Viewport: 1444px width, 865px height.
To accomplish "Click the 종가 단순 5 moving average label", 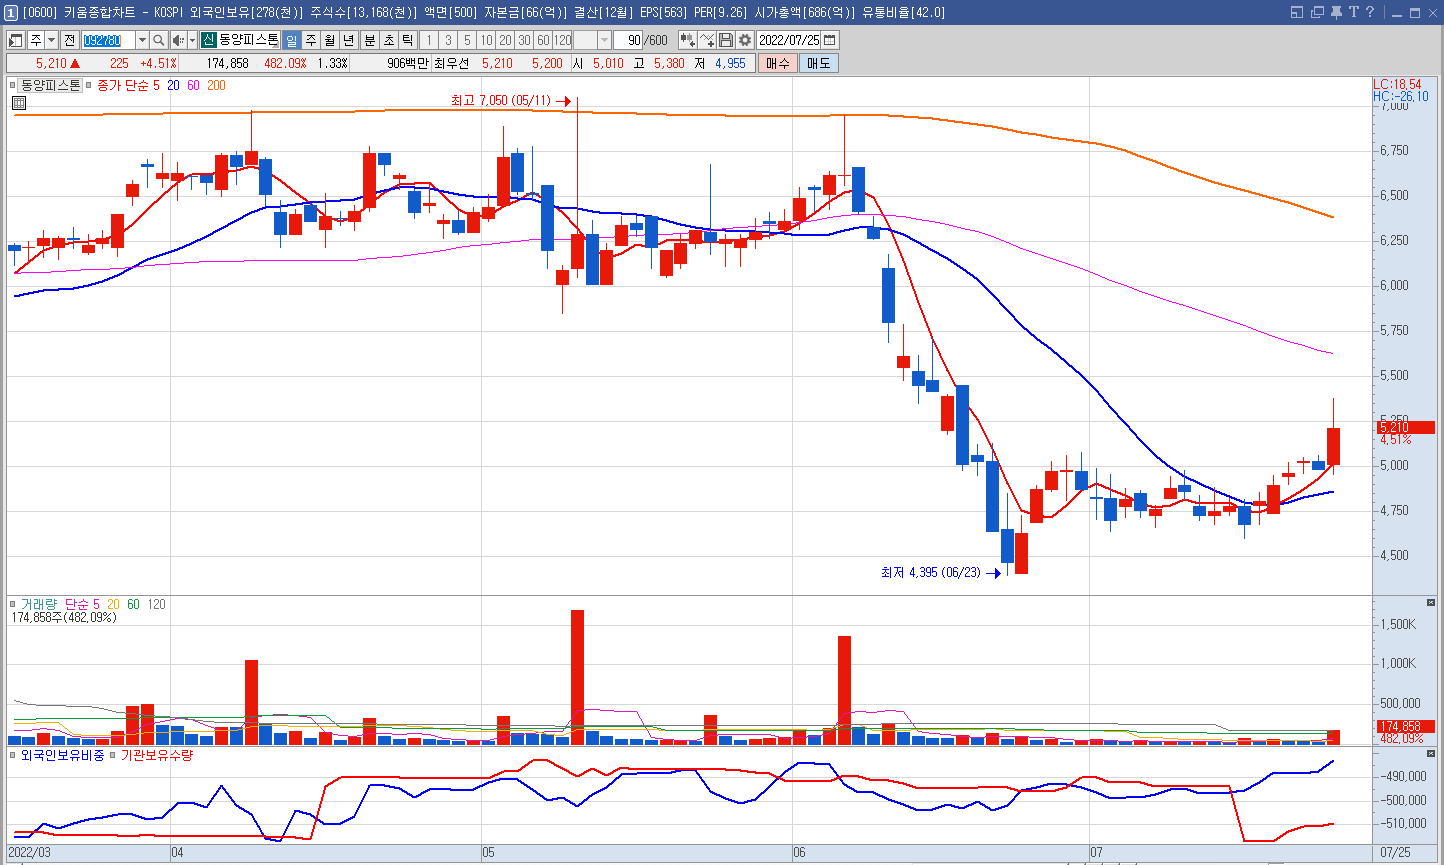I will point(128,86).
